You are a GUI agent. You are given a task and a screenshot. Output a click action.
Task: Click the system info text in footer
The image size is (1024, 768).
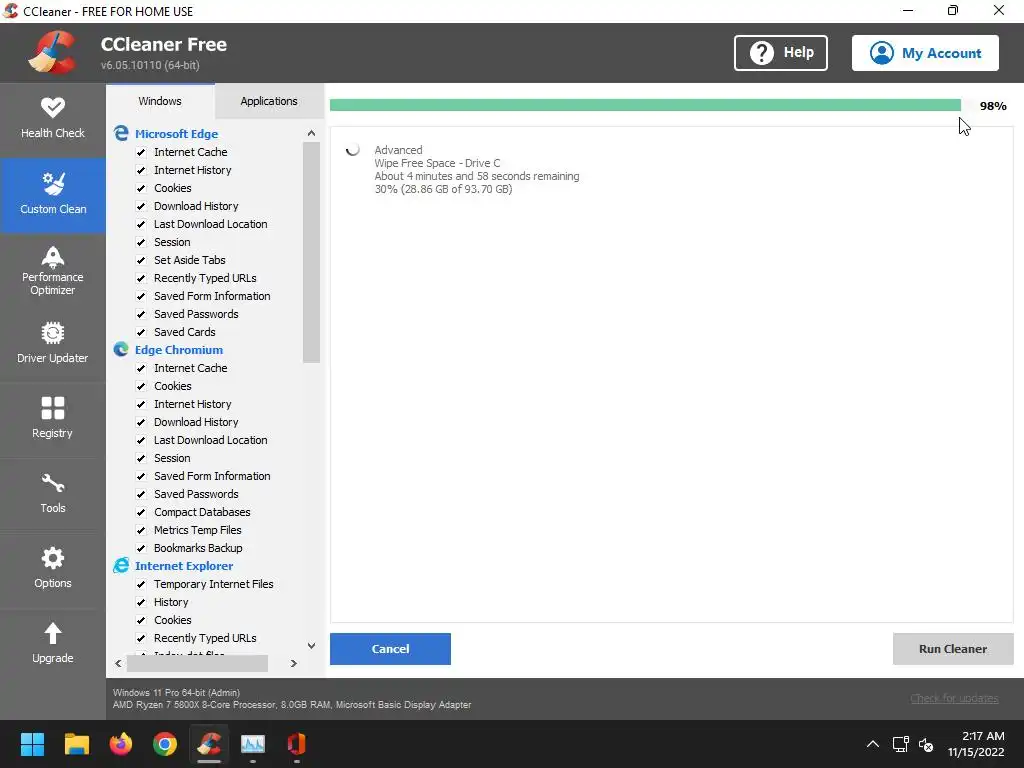click(292, 699)
